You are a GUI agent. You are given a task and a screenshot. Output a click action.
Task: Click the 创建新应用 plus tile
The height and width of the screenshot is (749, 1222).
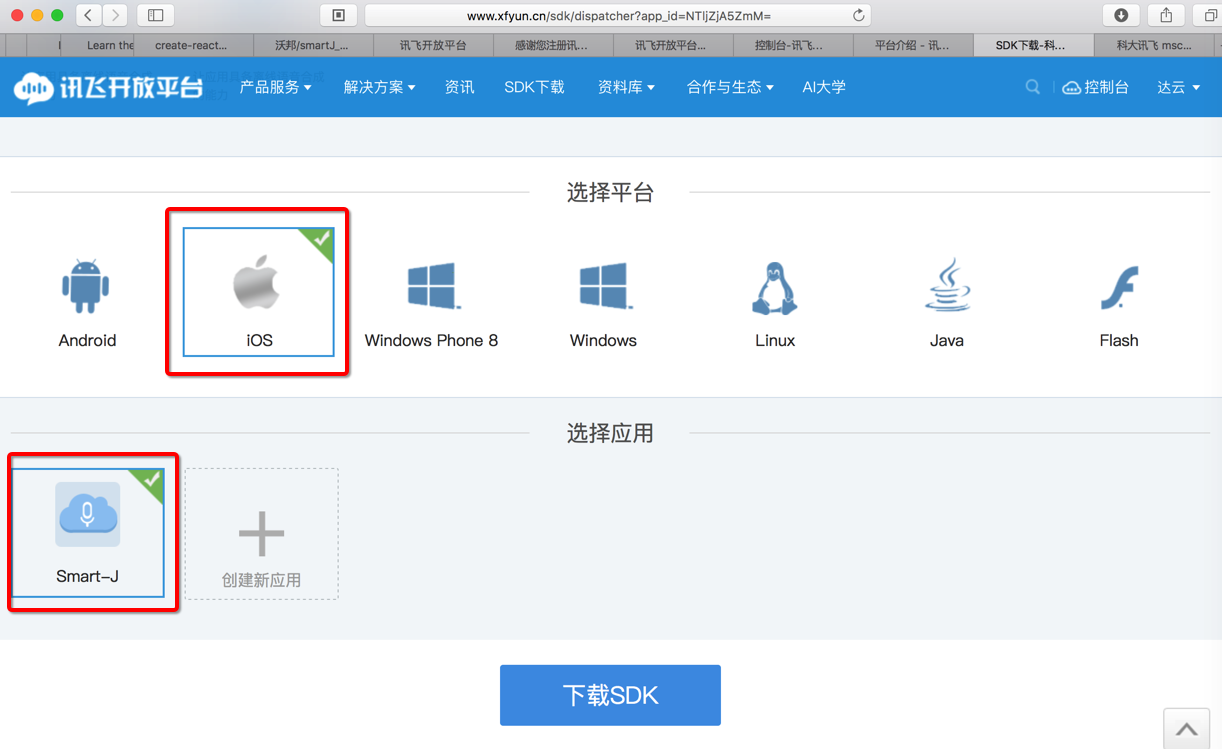pos(261,534)
